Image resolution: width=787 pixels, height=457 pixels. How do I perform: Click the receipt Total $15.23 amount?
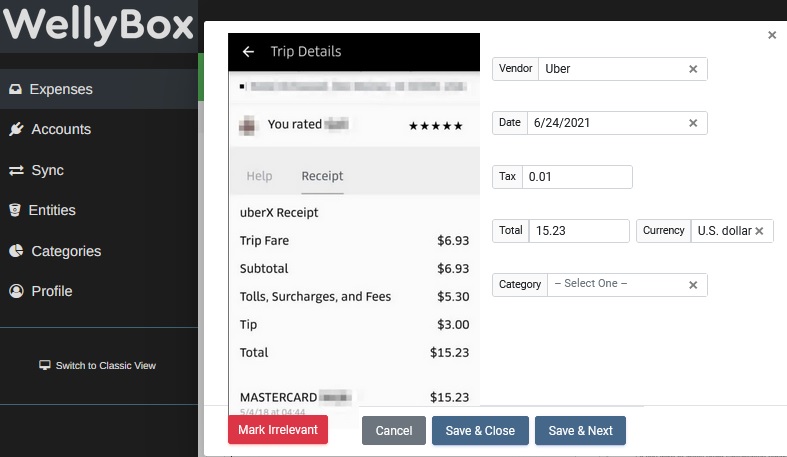click(449, 353)
